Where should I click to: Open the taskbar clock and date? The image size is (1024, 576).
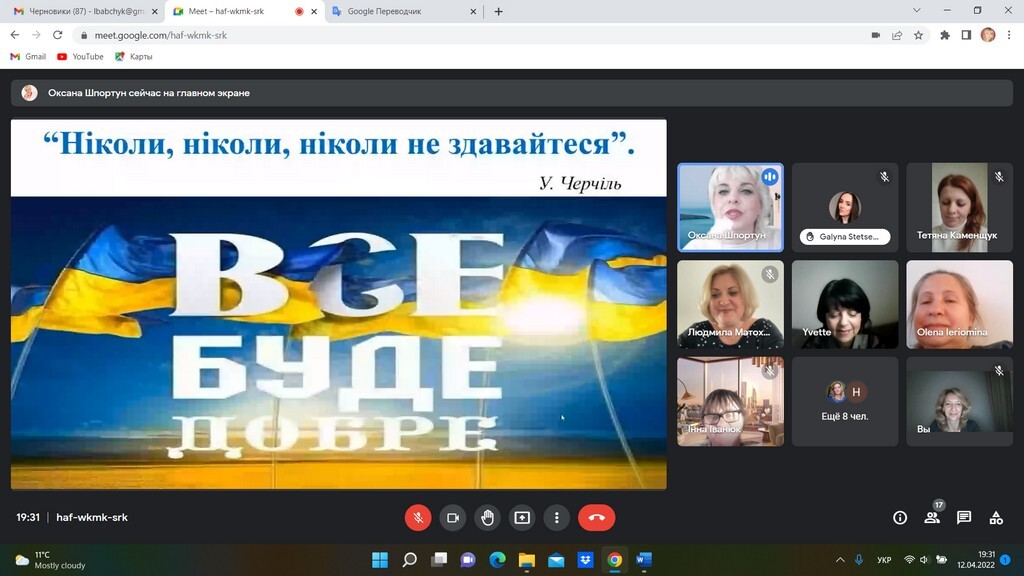tap(976, 560)
